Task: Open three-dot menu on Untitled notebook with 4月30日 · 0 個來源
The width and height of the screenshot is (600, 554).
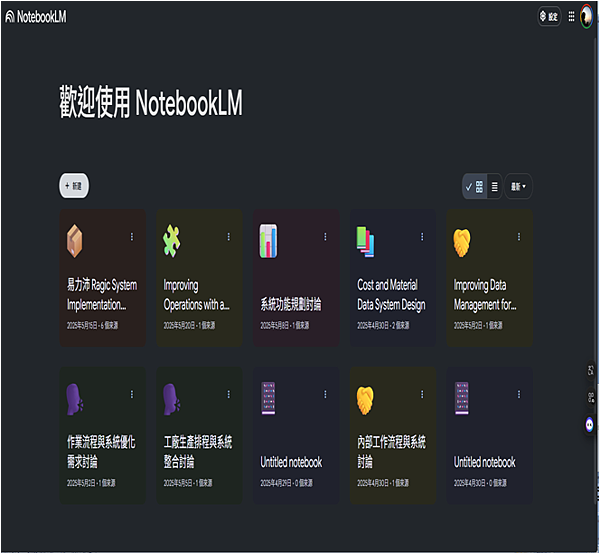Action: point(519,394)
